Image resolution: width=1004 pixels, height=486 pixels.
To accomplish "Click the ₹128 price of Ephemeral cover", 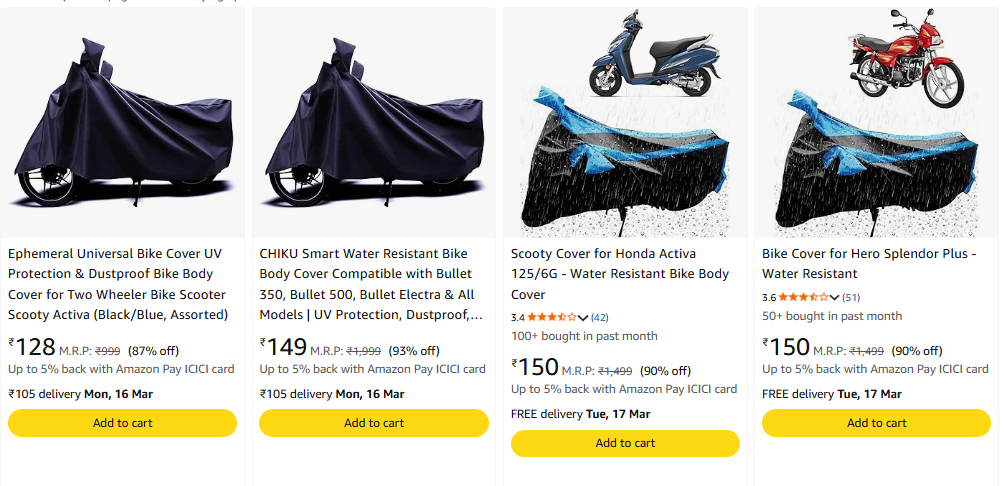I will (x=34, y=348).
